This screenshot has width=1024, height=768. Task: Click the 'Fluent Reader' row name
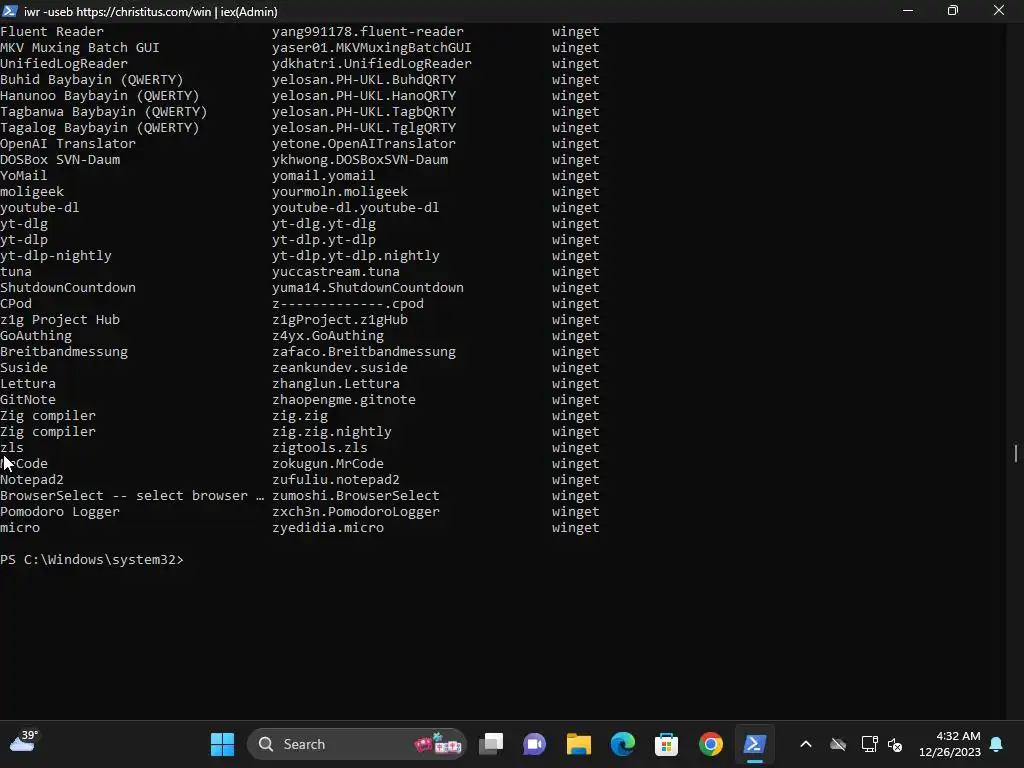click(52, 31)
